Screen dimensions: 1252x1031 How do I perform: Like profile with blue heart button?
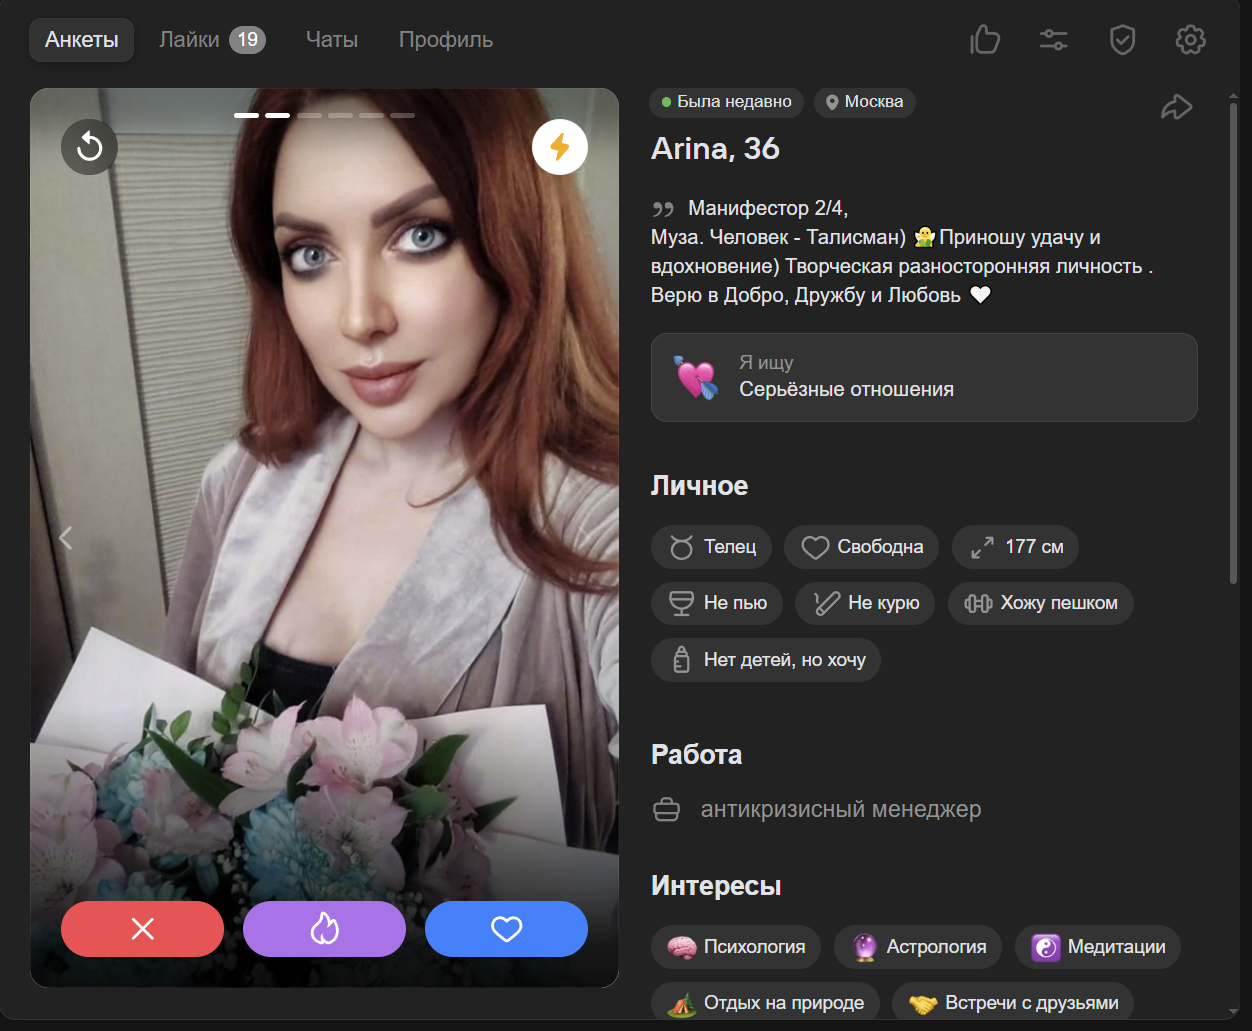506,929
